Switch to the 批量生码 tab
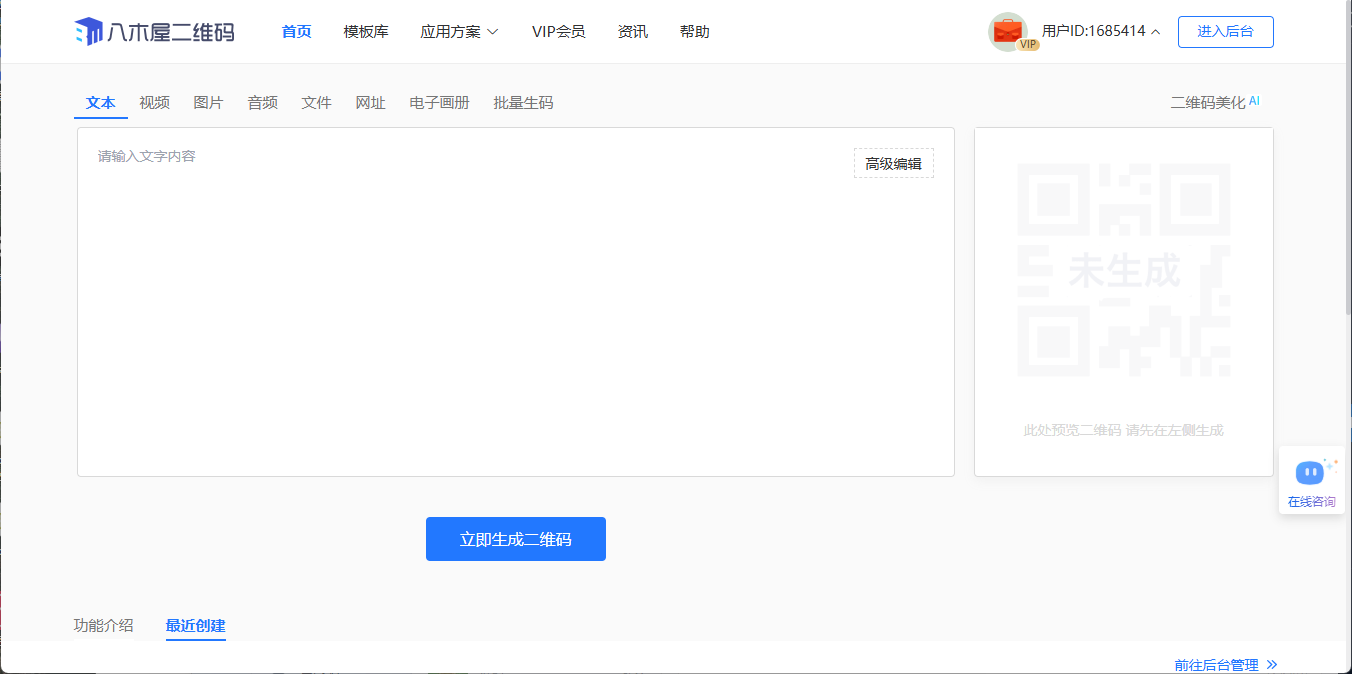This screenshot has width=1352, height=674. (x=524, y=103)
